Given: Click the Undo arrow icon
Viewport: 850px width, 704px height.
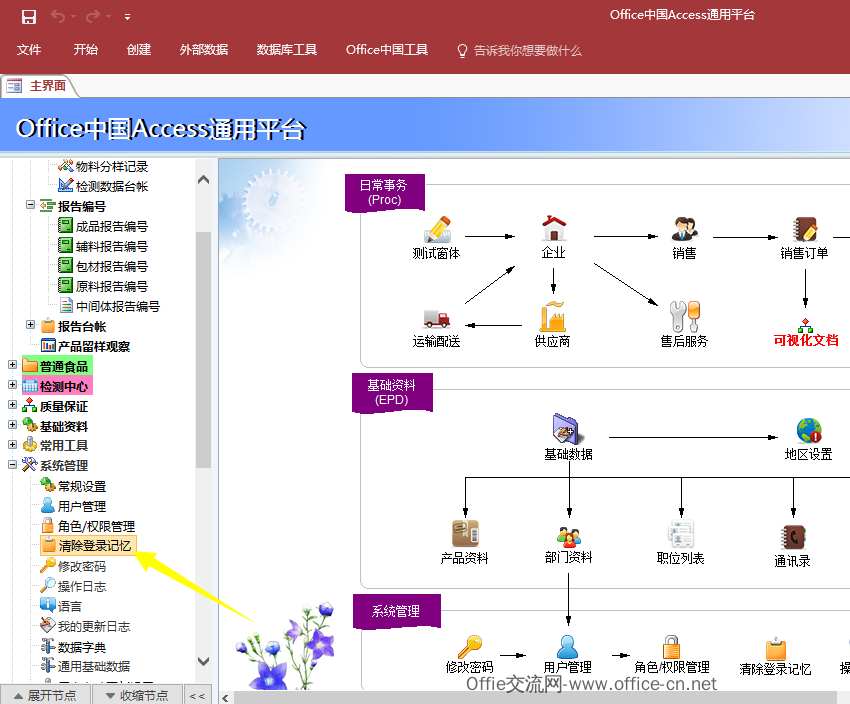Looking at the screenshot, I should [x=58, y=17].
